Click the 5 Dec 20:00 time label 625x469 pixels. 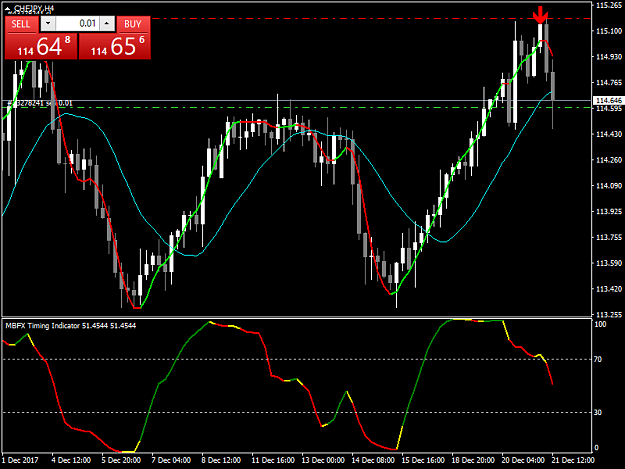tap(121, 460)
